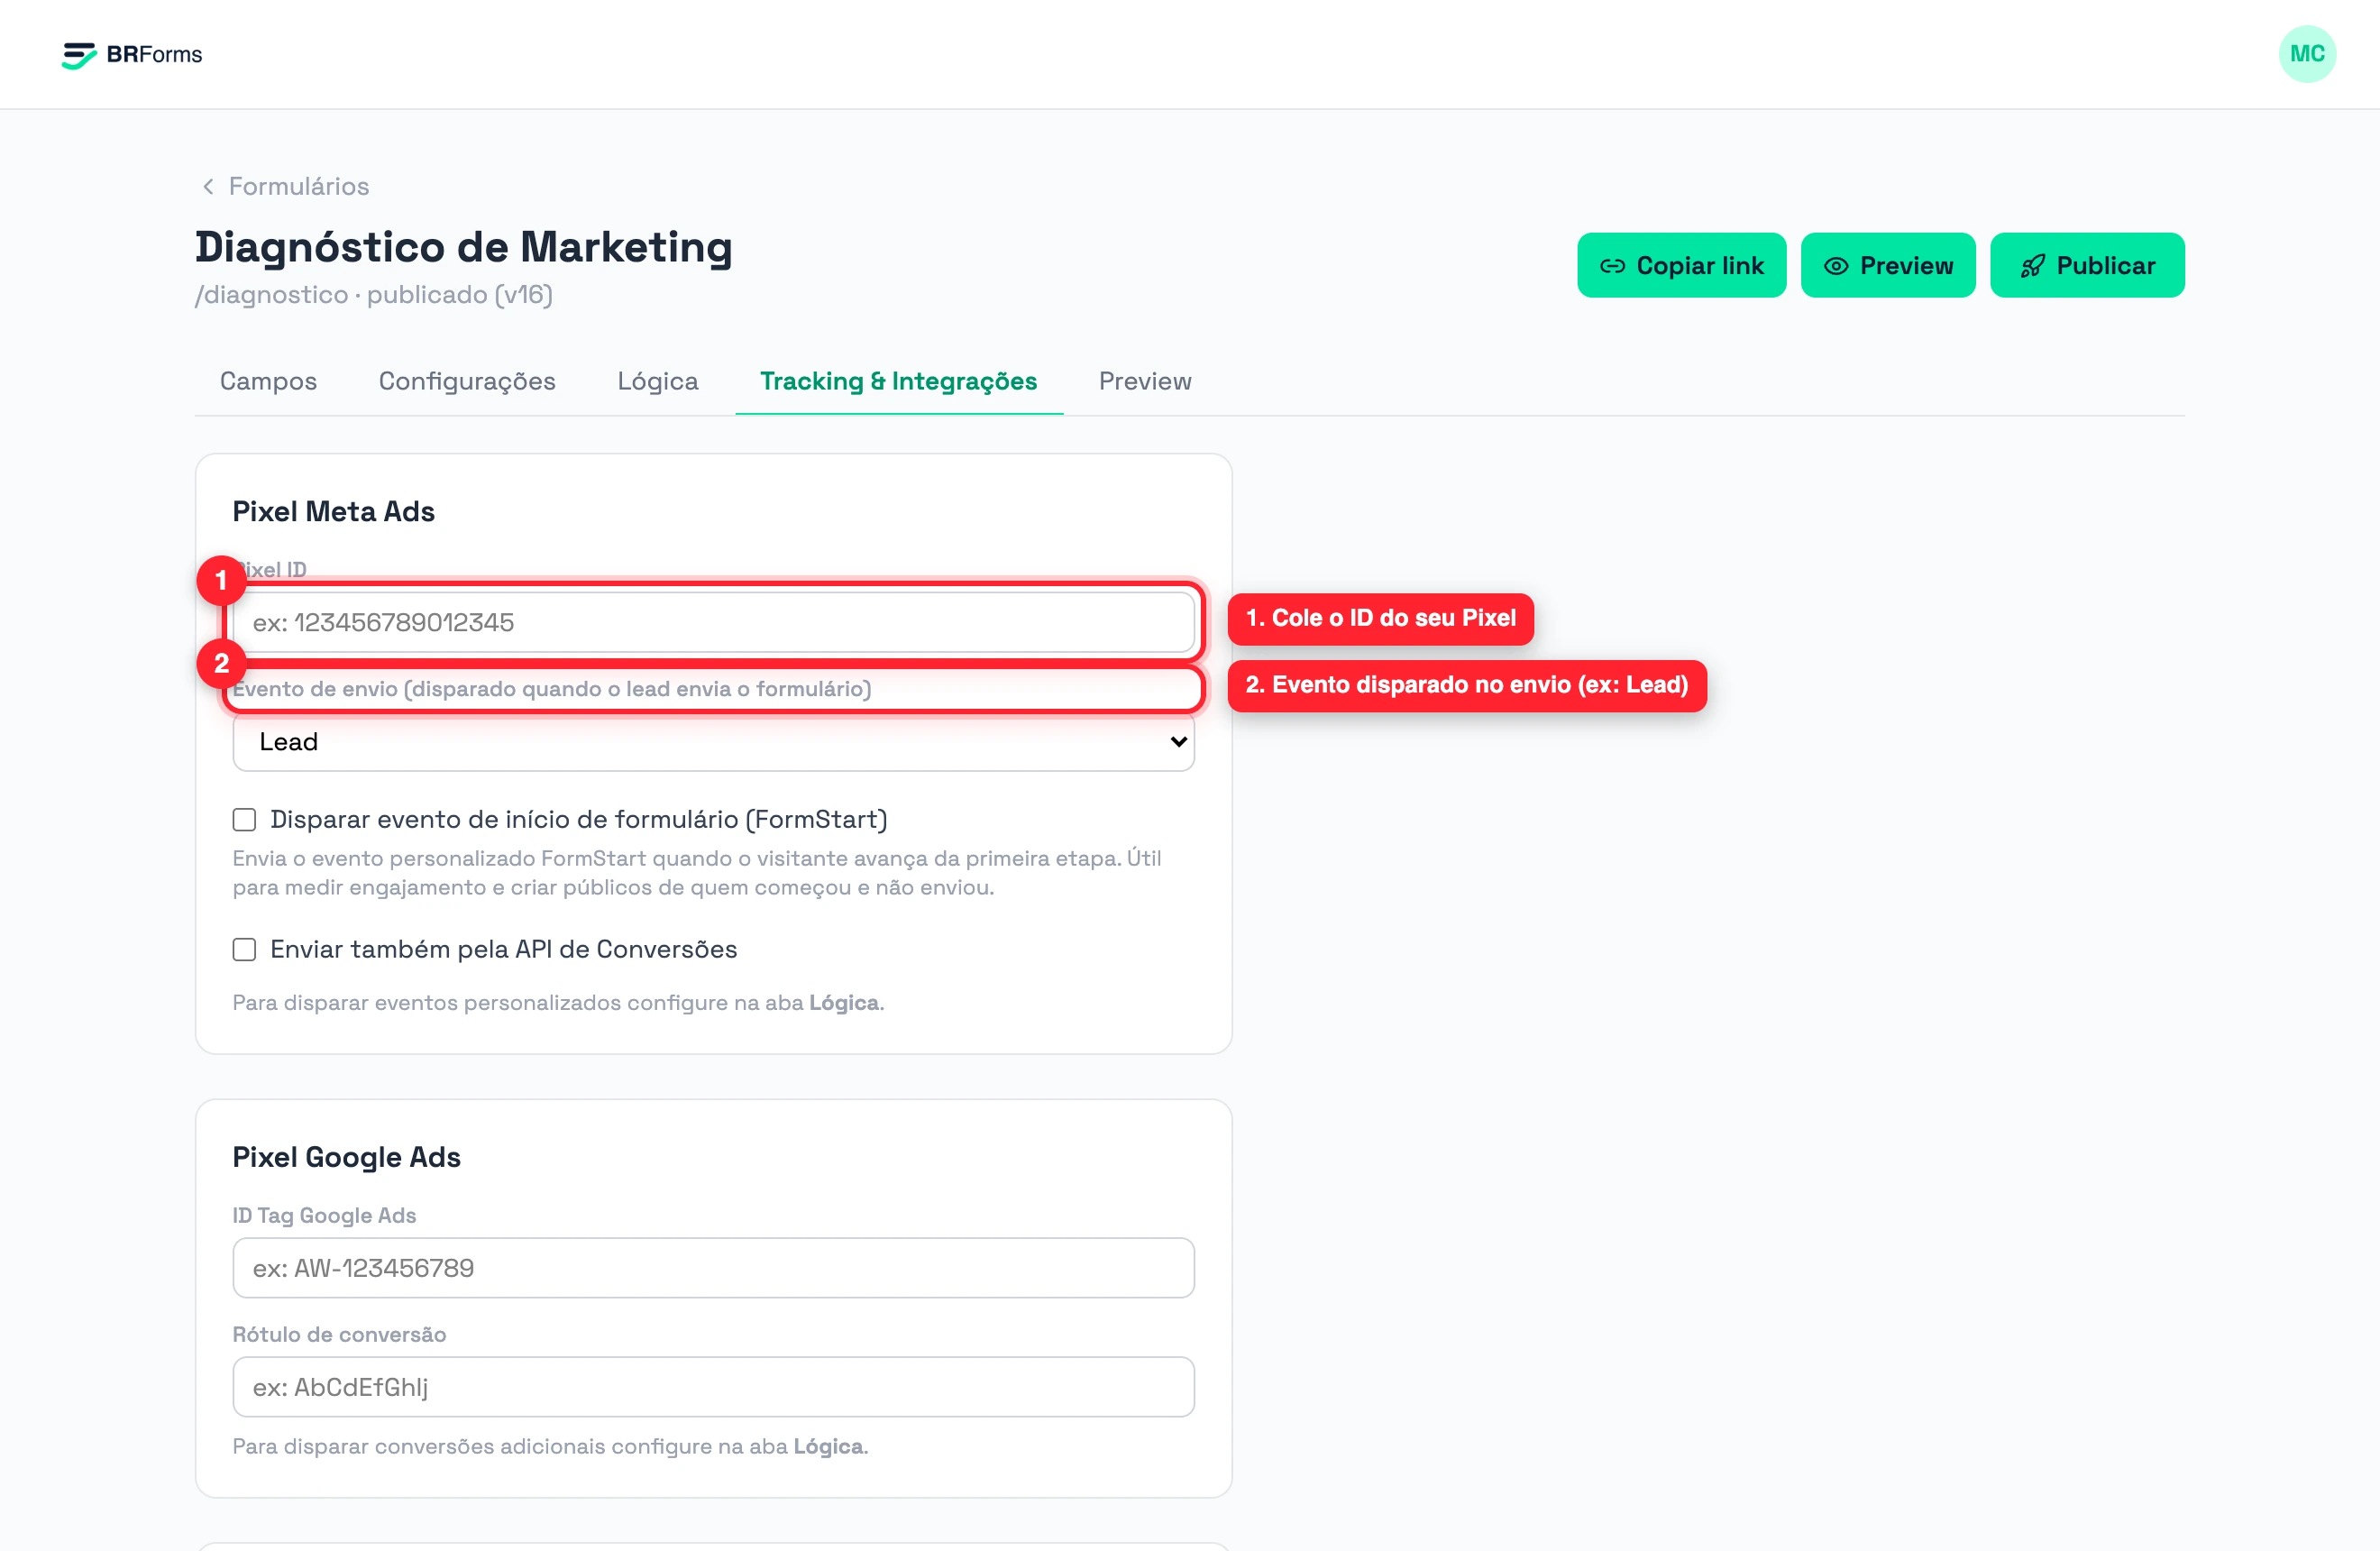Click the BRForms logo icon
The height and width of the screenshot is (1551, 2380).
point(79,55)
